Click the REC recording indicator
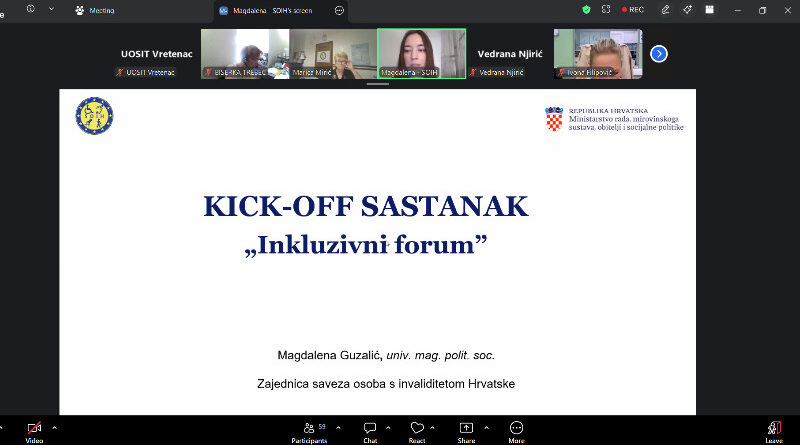The width and height of the screenshot is (800, 445). tap(633, 10)
